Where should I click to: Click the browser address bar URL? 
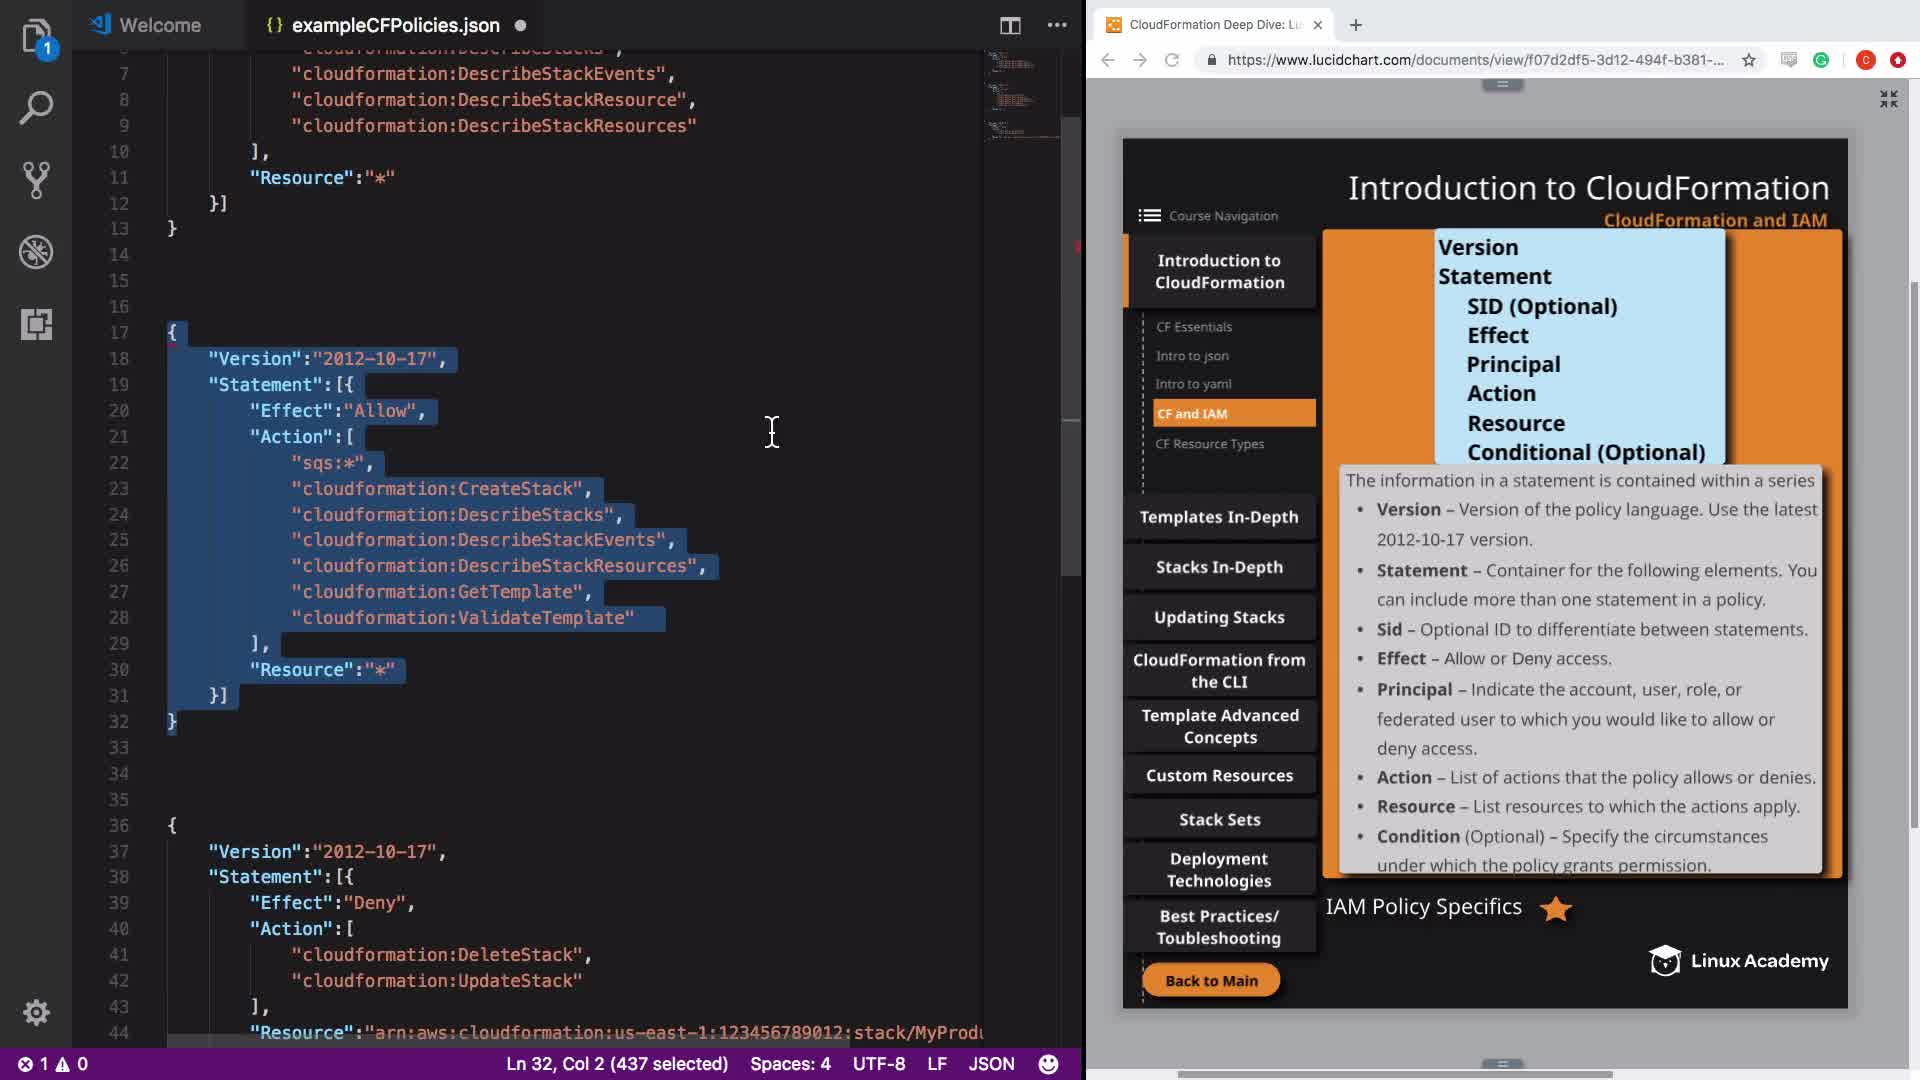point(1474,60)
